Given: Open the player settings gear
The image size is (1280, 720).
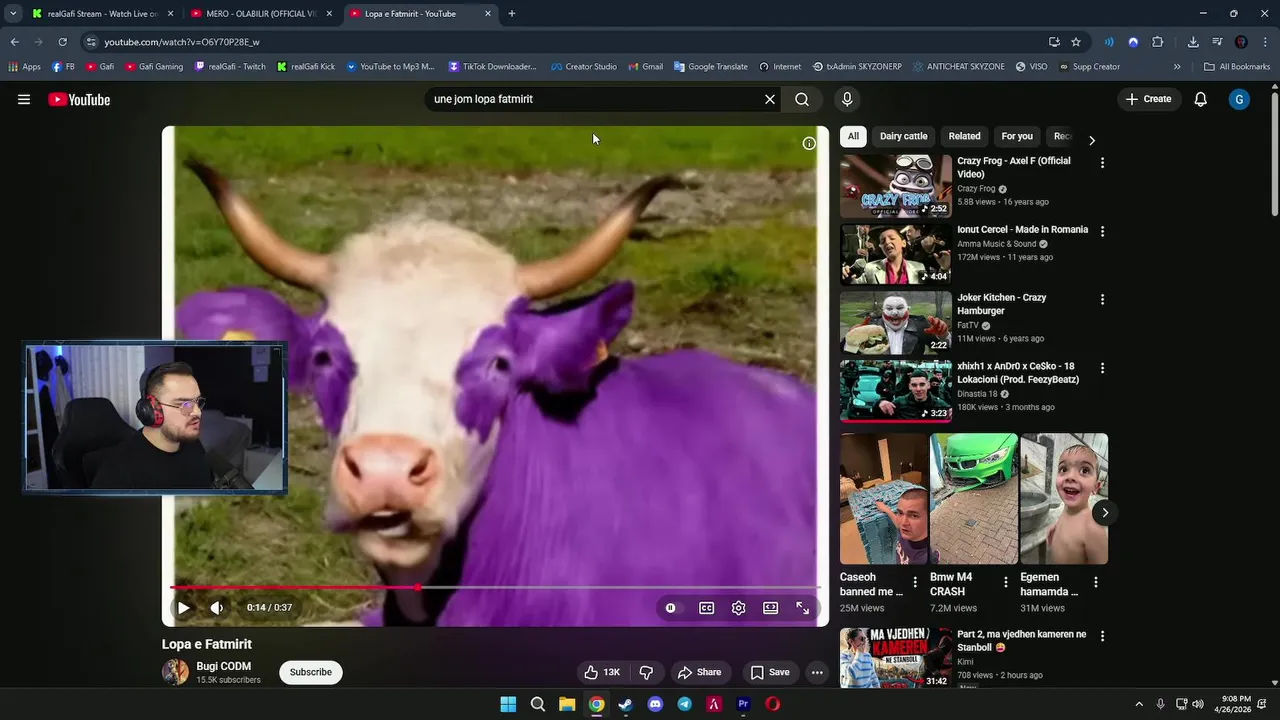Looking at the screenshot, I should coord(739,607).
